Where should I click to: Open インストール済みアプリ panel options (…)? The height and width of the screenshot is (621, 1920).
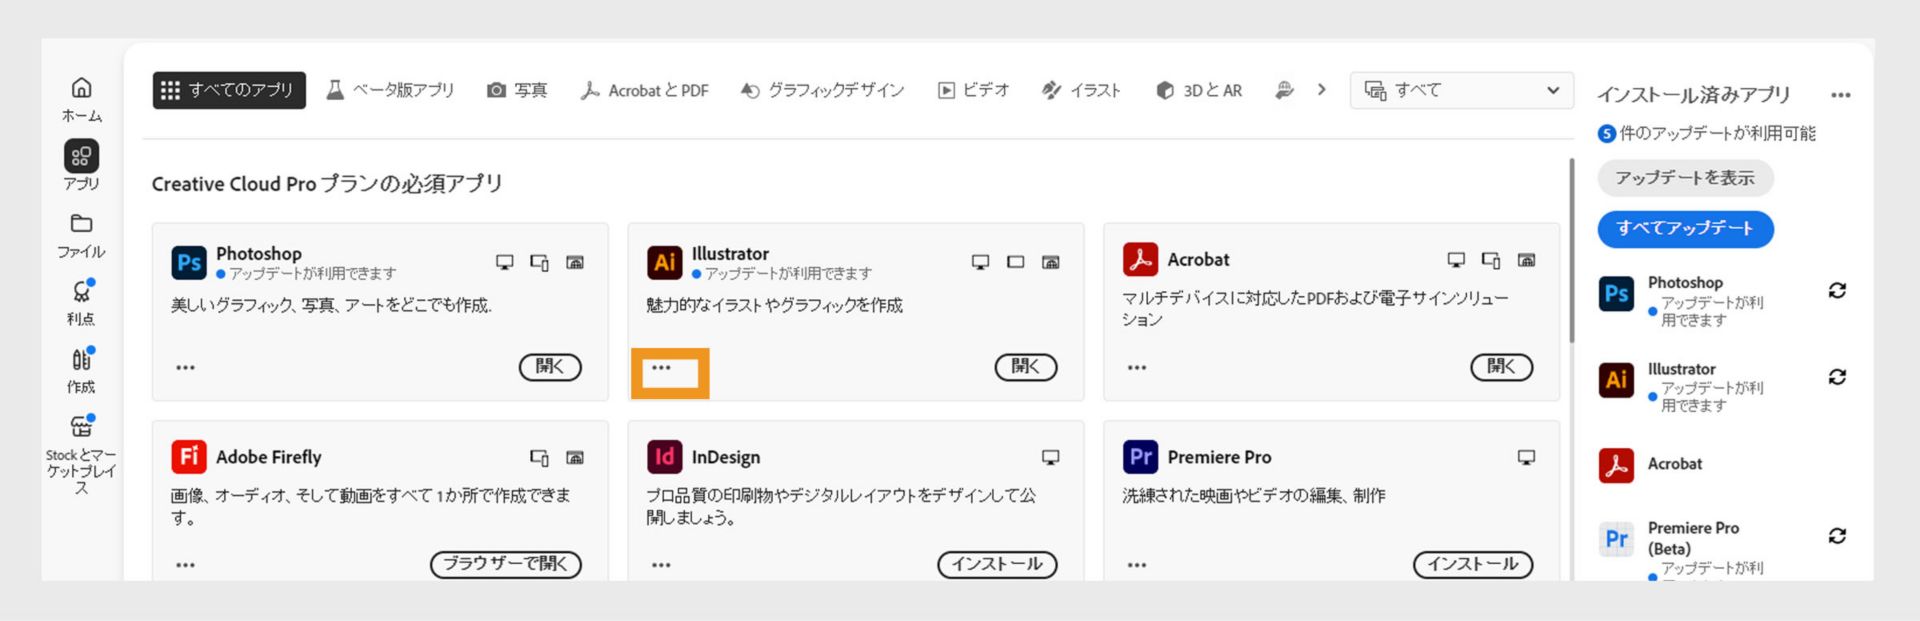pyautogui.click(x=1841, y=95)
